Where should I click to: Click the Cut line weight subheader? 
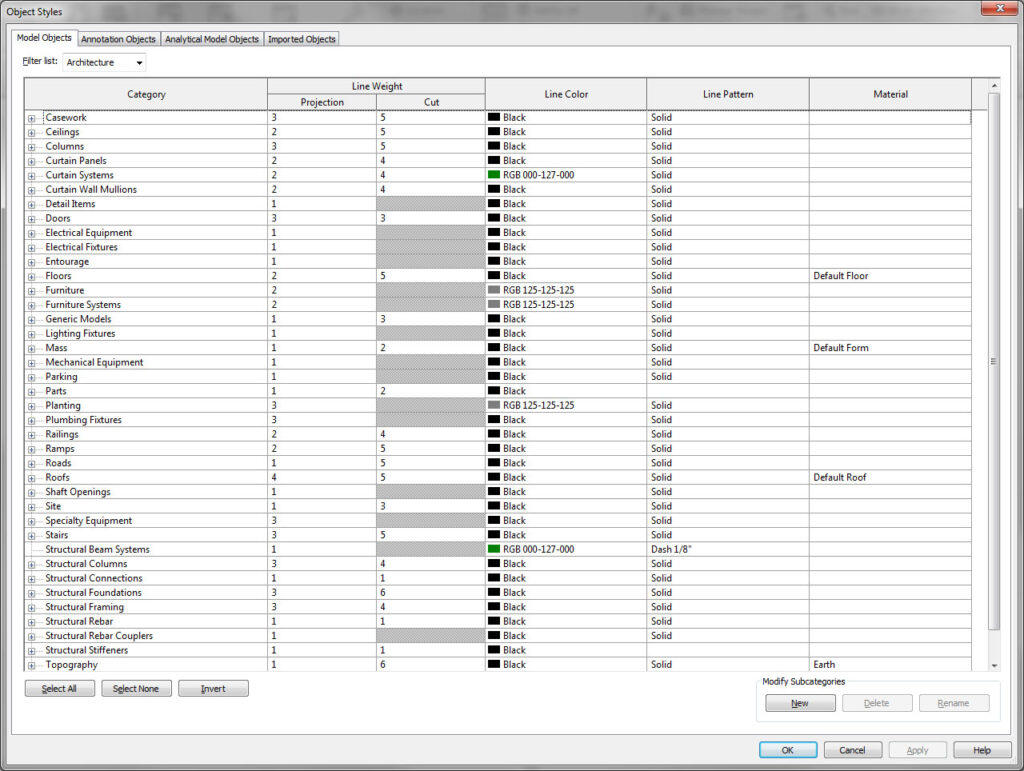(x=431, y=102)
